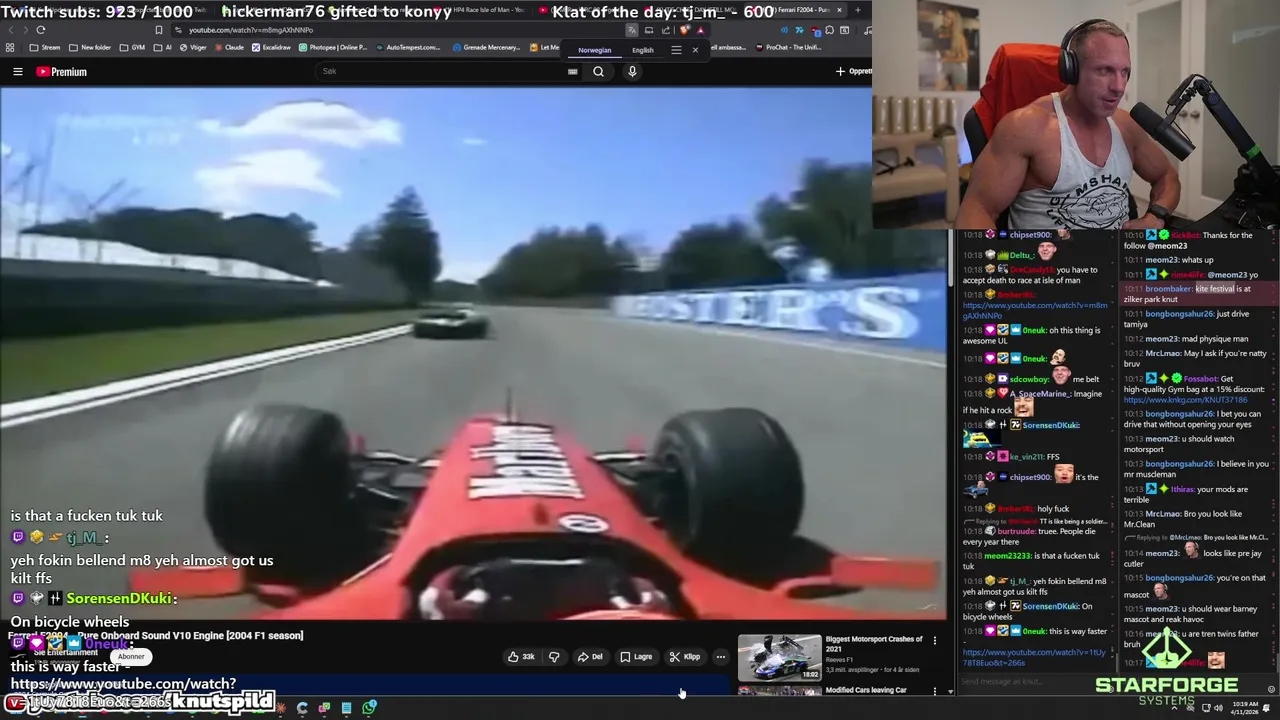This screenshot has width=1280, height=720.
Task: Open the GYM bookmarks folder
Action: (x=132, y=47)
